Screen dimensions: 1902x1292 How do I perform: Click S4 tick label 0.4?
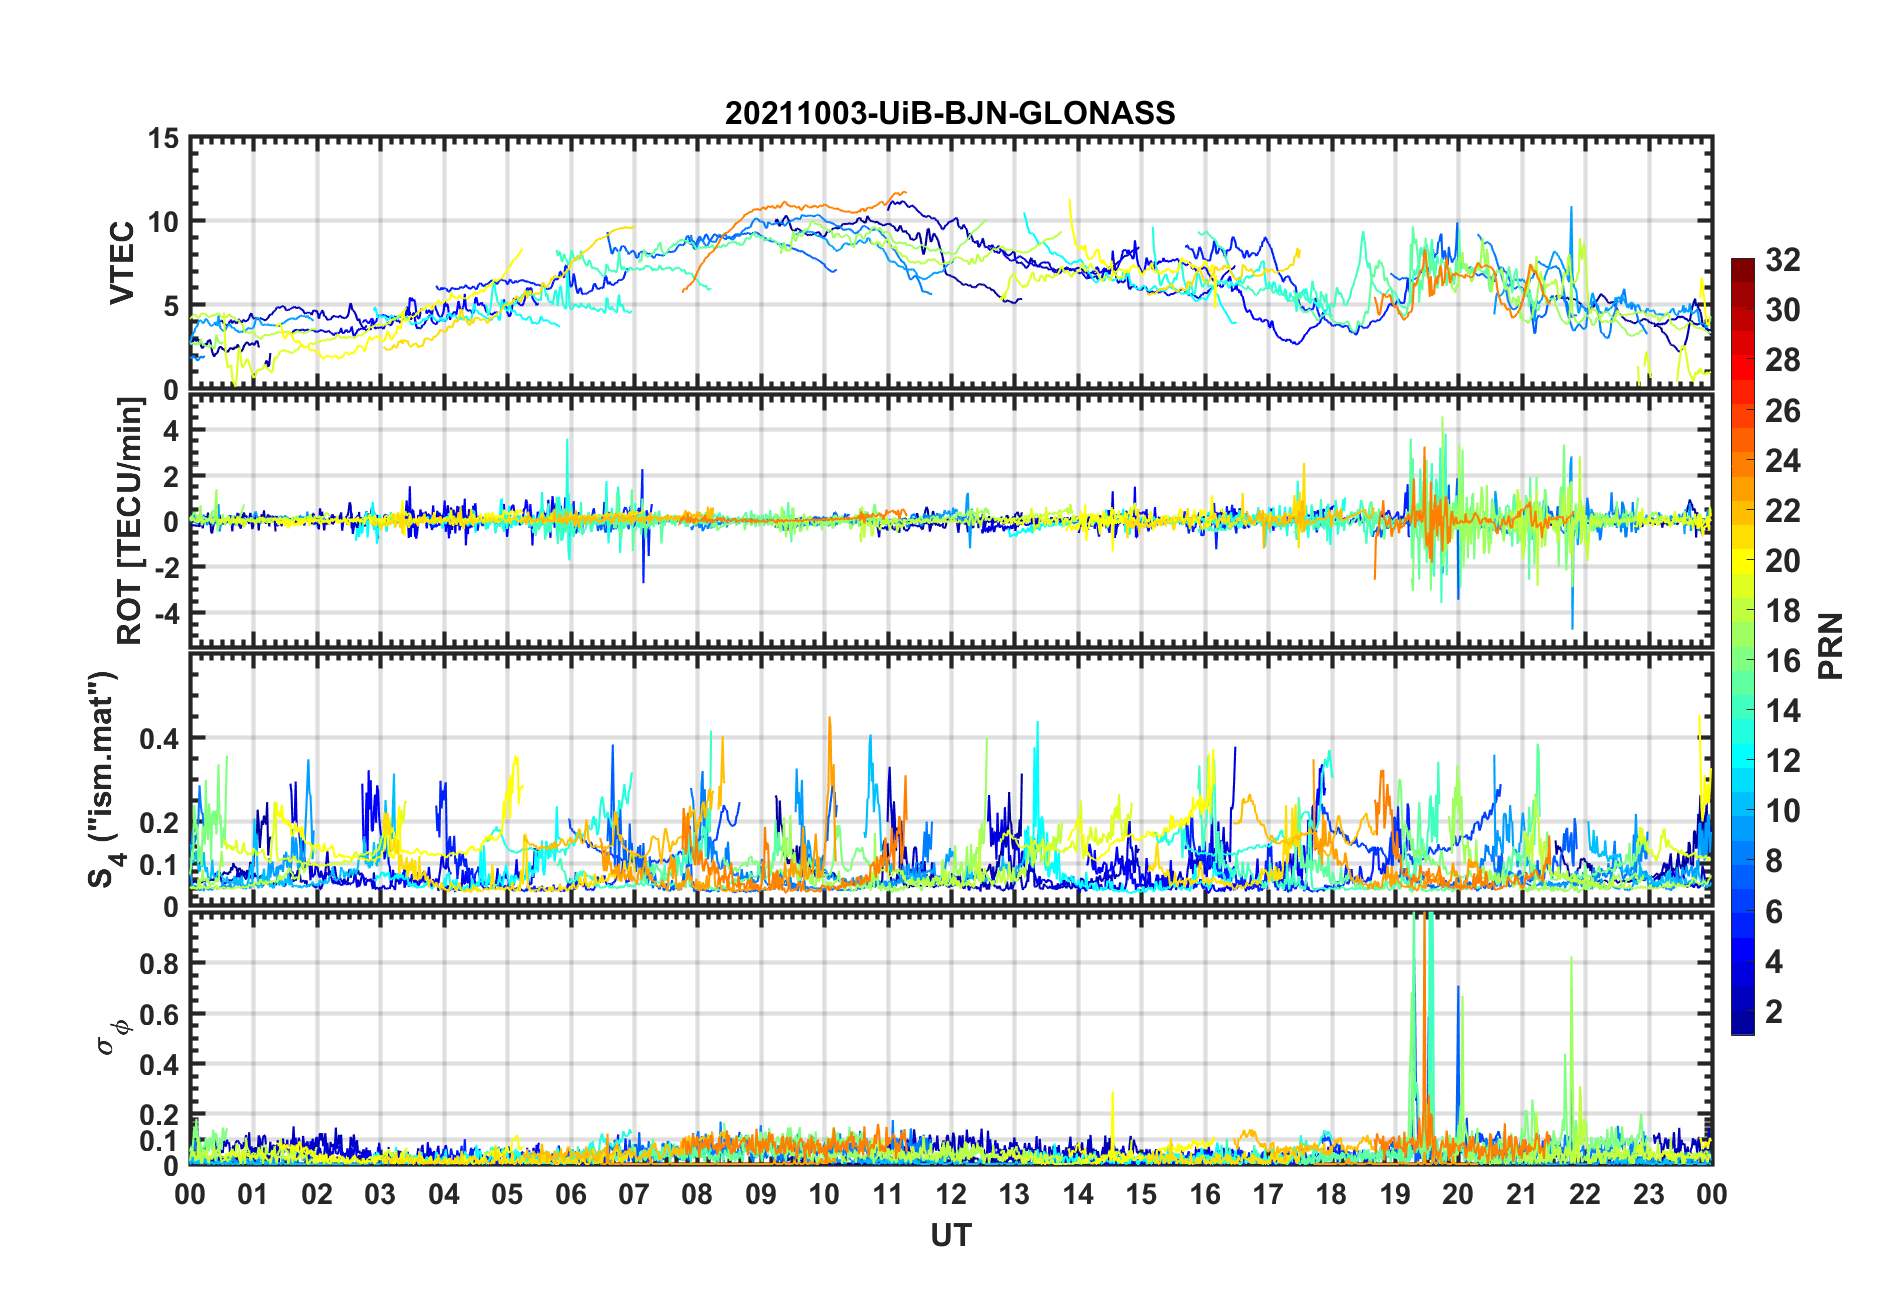click(160, 739)
